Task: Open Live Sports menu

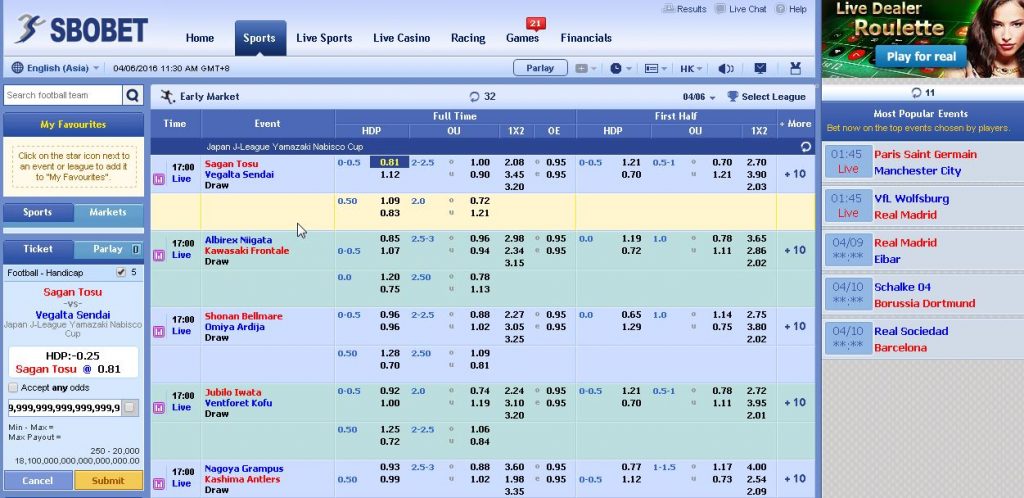Action: 324,38
